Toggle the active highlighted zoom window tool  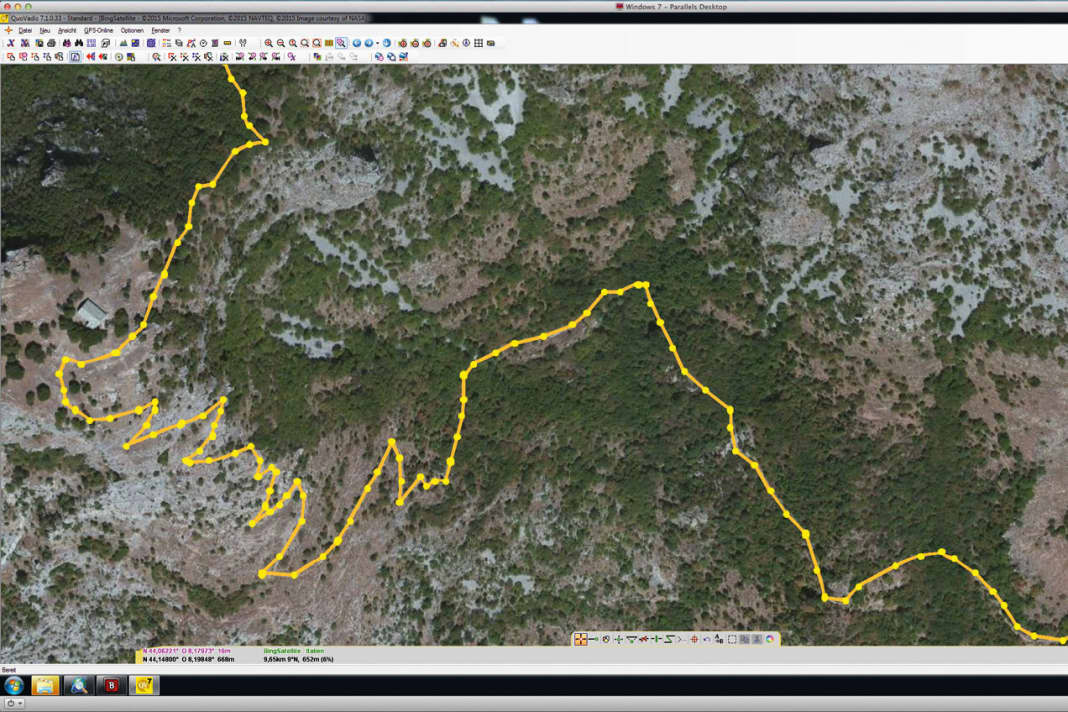click(341, 43)
